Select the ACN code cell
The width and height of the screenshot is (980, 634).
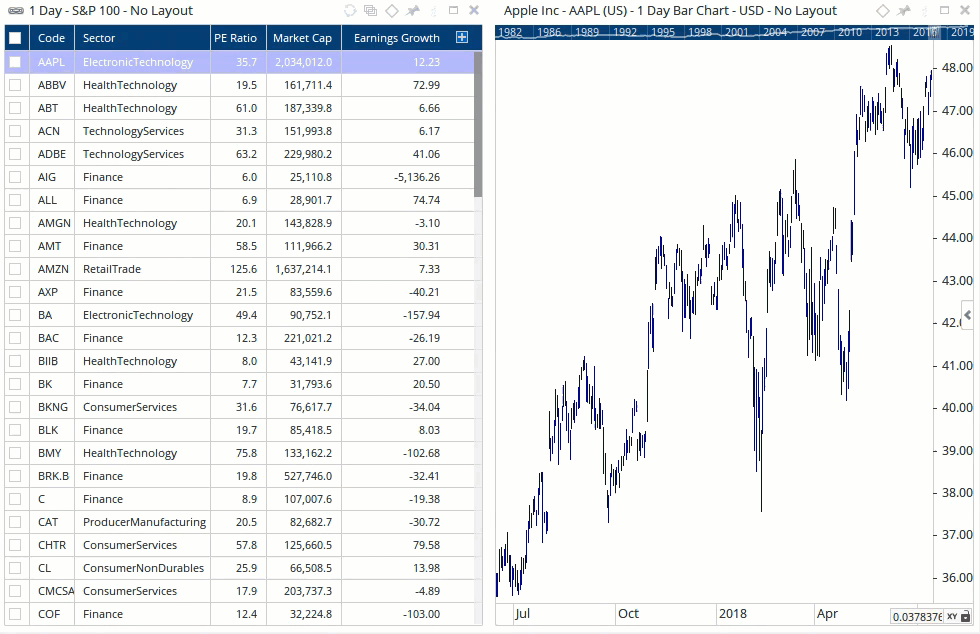(52, 131)
